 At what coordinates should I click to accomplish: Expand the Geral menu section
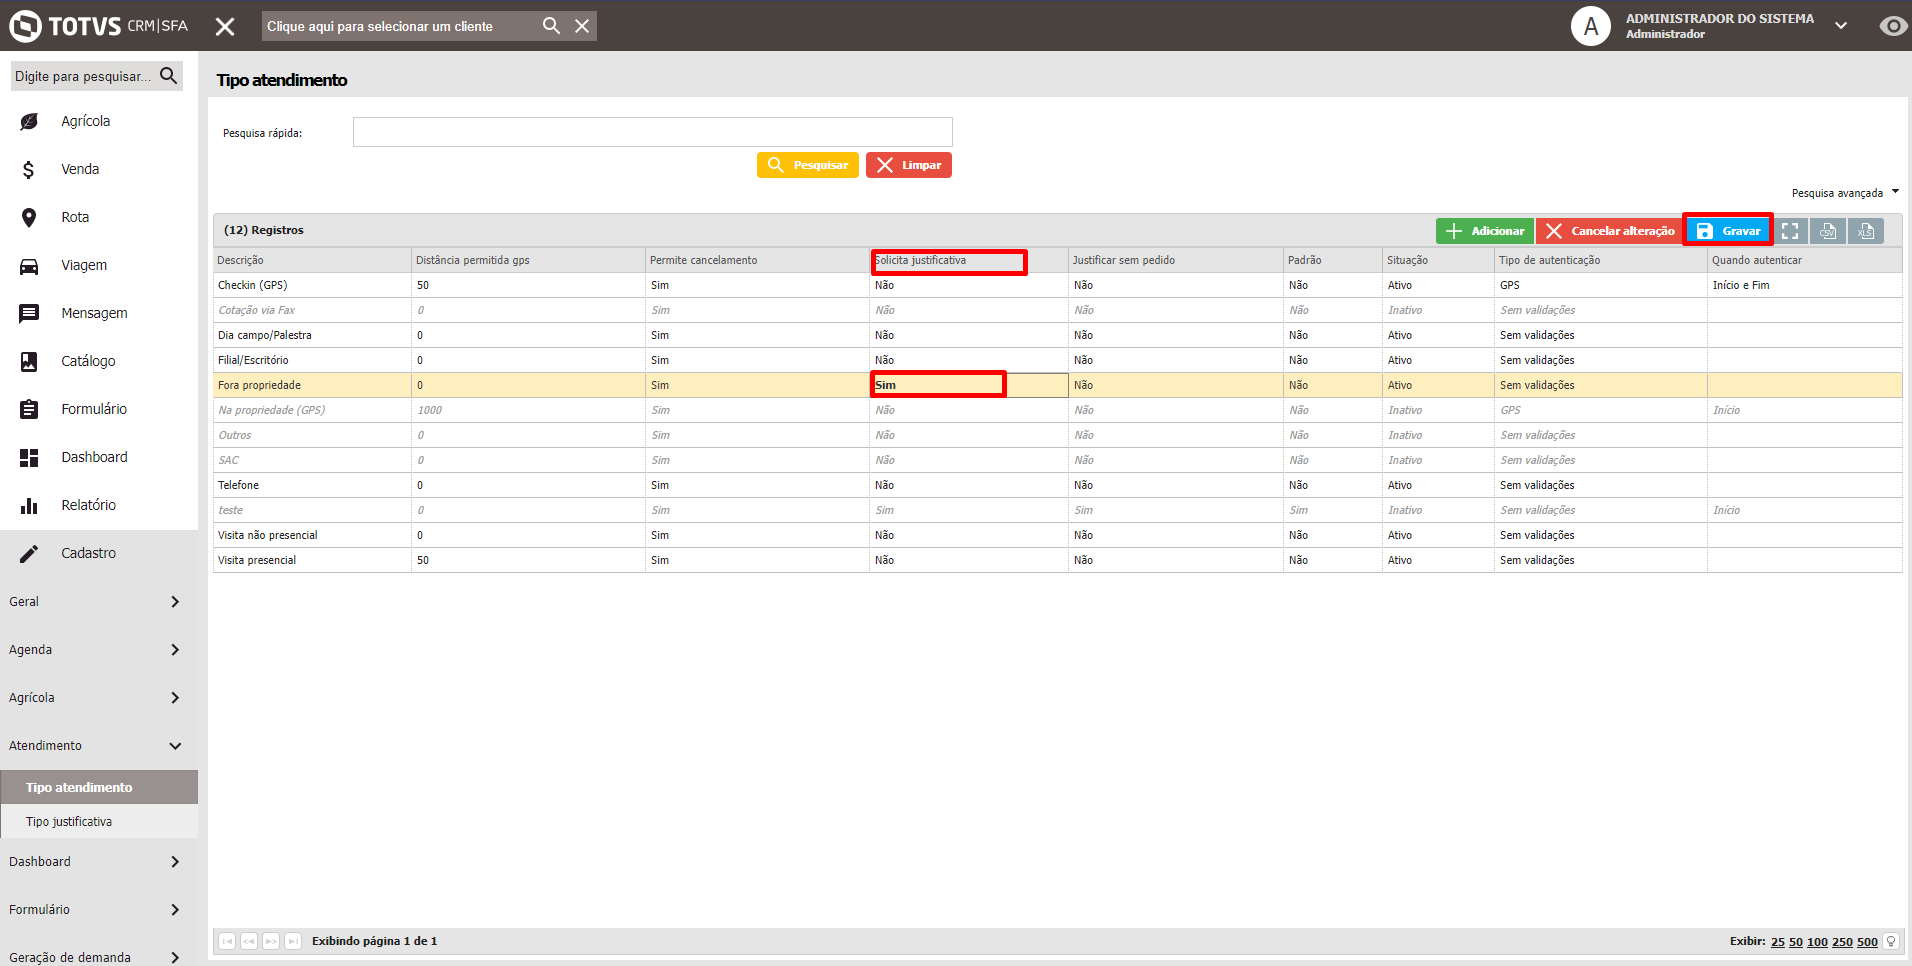(98, 602)
